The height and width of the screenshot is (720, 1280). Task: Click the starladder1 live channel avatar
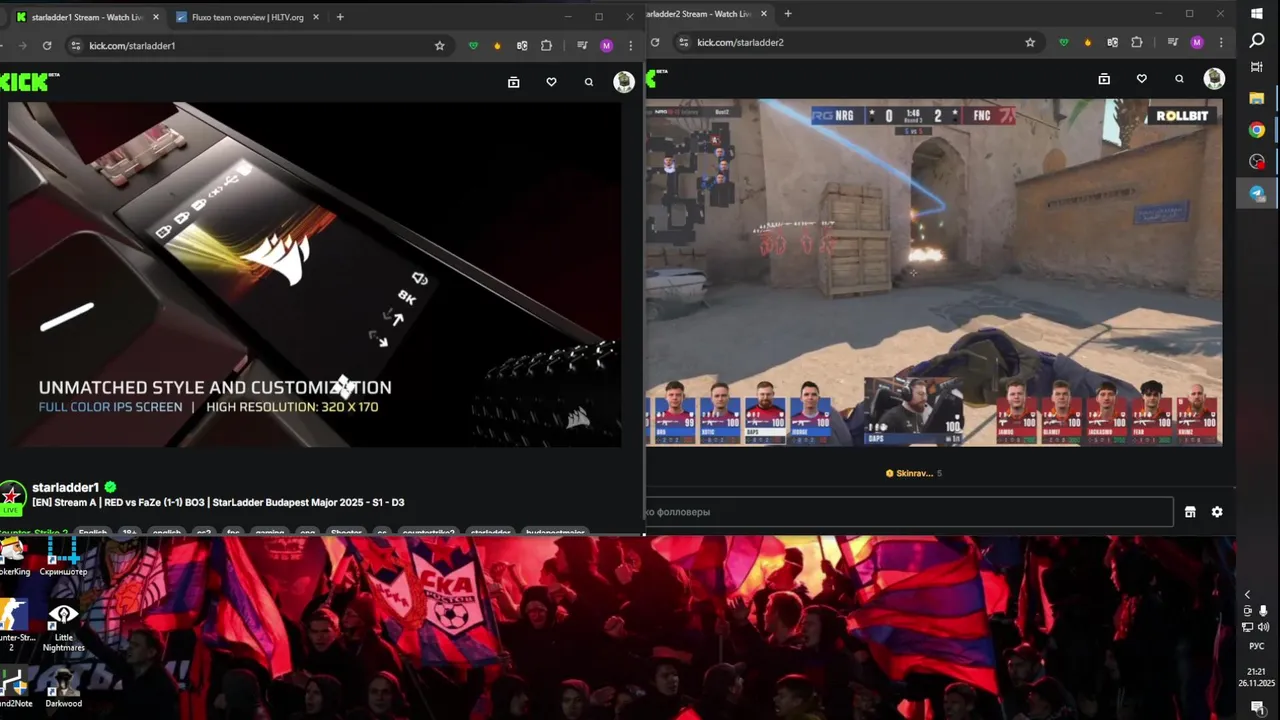[12, 496]
